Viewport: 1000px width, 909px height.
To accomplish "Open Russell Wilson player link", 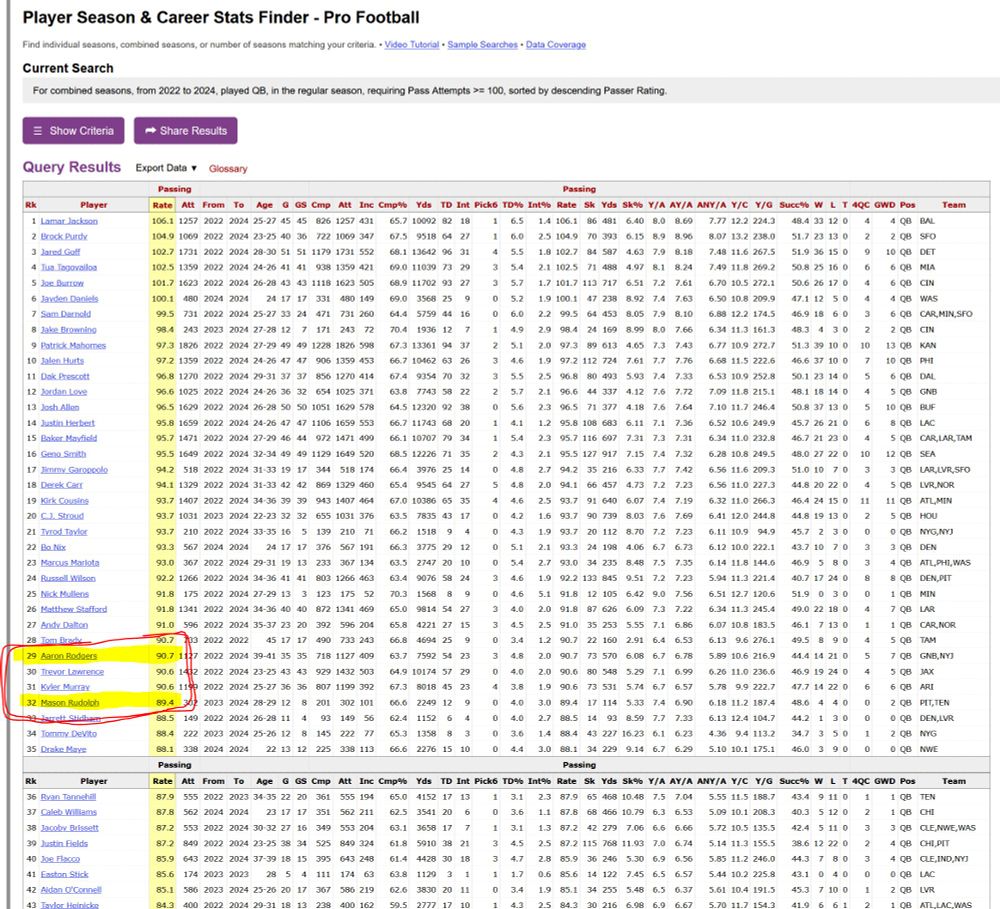I will click(x=68, y=579).
